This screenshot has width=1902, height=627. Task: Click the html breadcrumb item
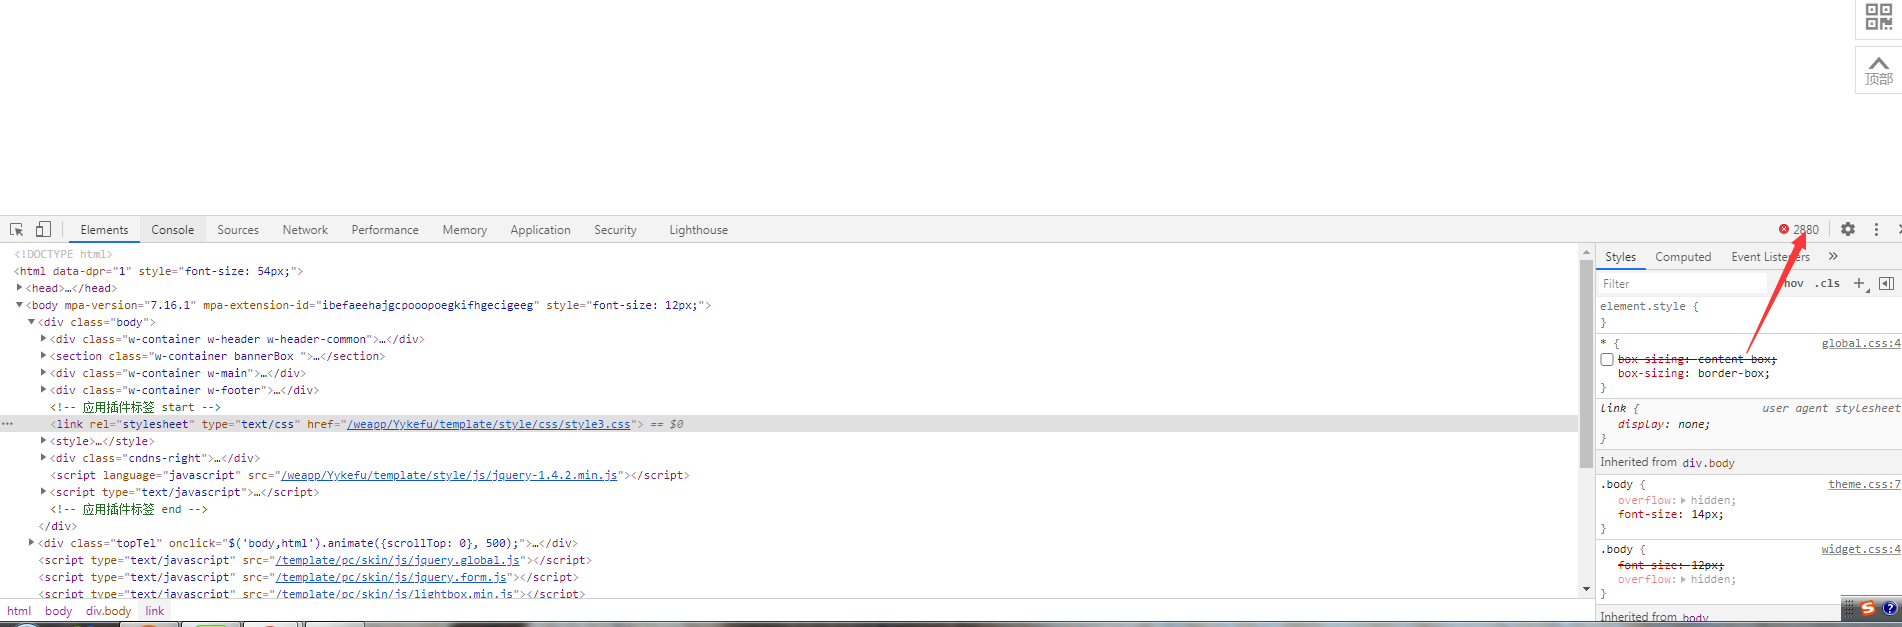(19, 611)
